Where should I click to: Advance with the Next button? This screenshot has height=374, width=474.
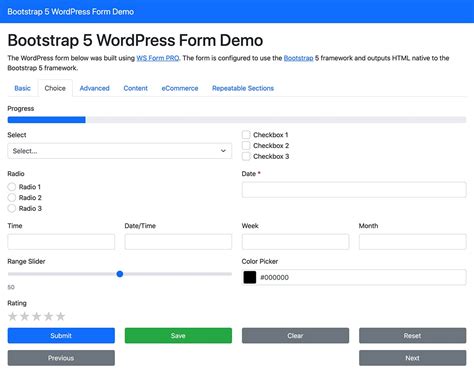coord(413,358)
